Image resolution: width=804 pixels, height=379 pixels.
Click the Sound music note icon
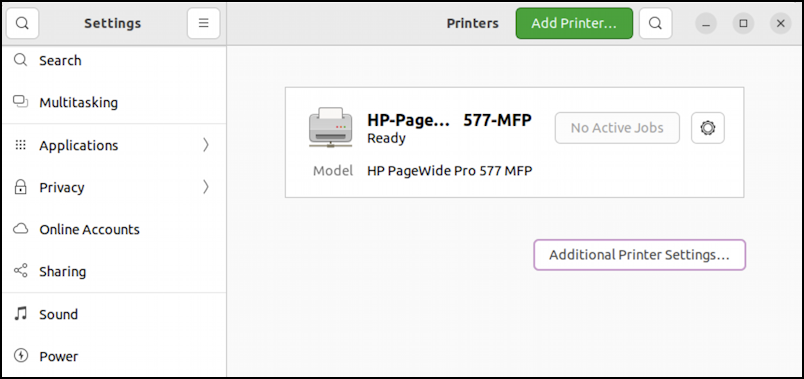coord(21,313)
